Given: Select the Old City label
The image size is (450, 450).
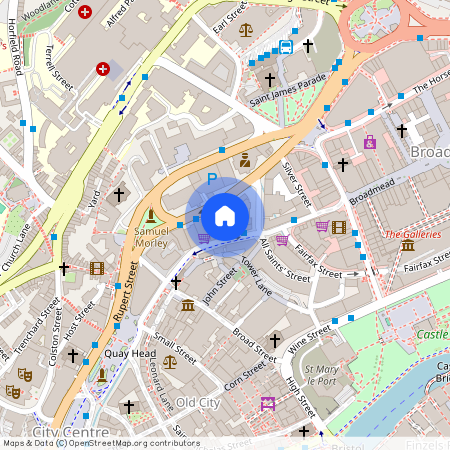Looking at the screenshot, I should tap(198, 403).
